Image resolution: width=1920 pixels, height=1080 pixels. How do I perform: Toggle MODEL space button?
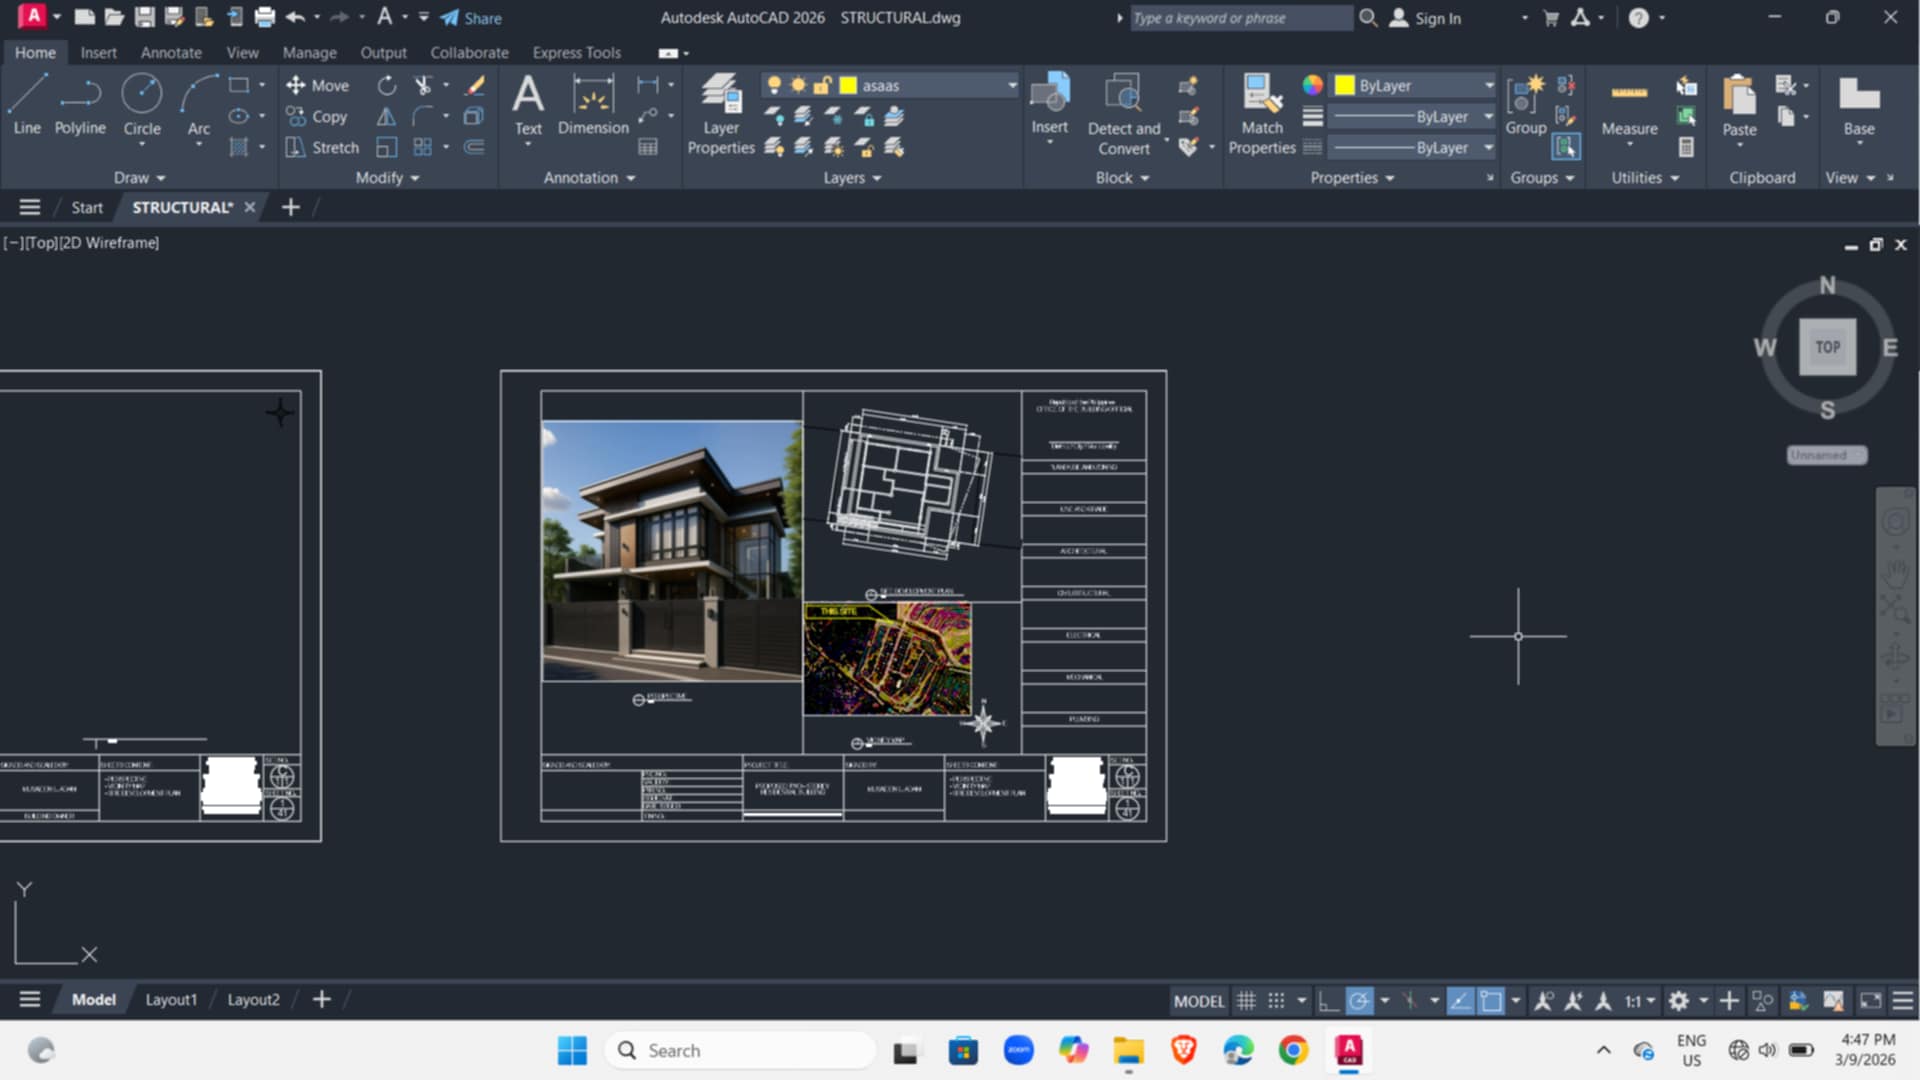point(1198,1000)
